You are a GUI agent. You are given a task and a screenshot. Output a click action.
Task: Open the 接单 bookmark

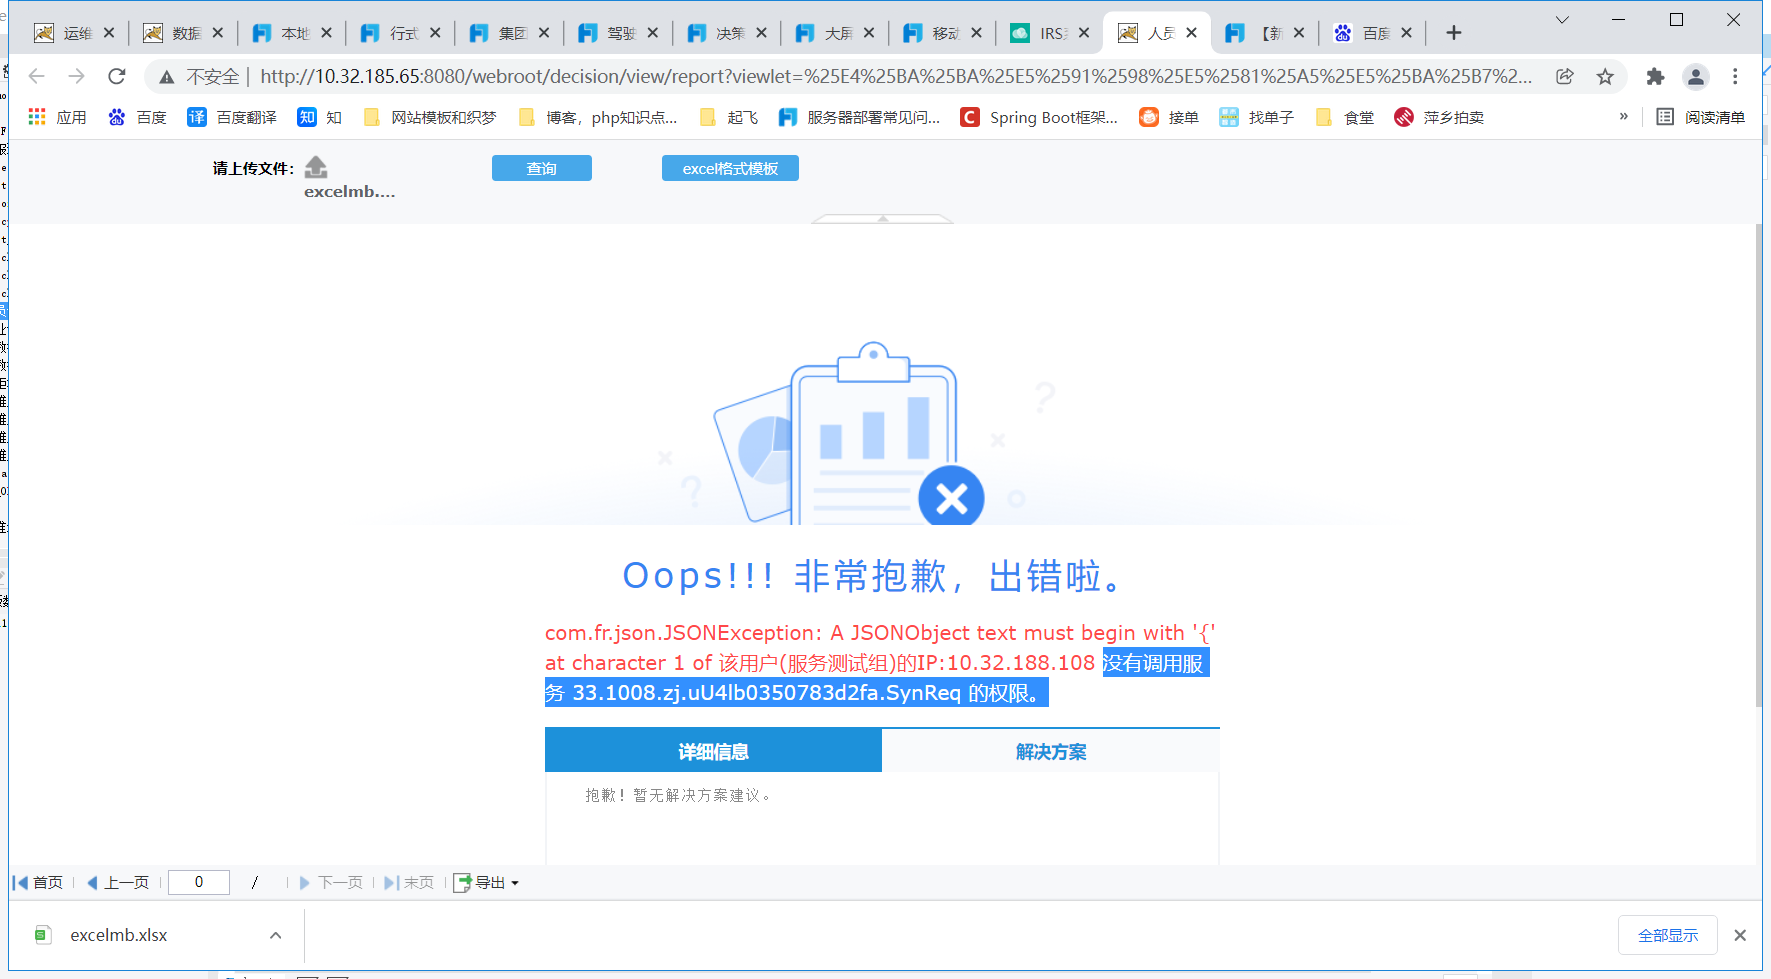click(x=1169, y=117)
